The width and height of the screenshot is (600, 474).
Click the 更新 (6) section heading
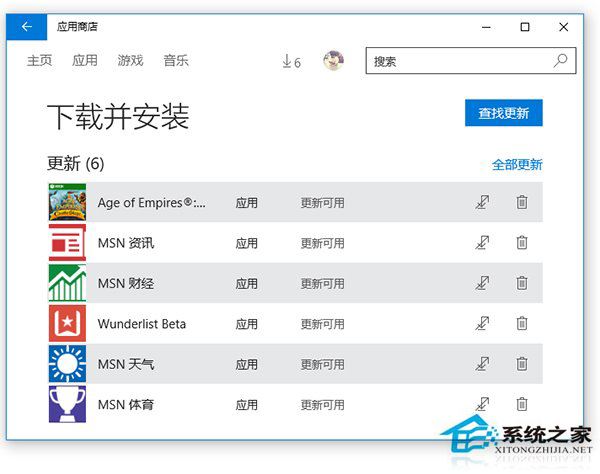76,164
